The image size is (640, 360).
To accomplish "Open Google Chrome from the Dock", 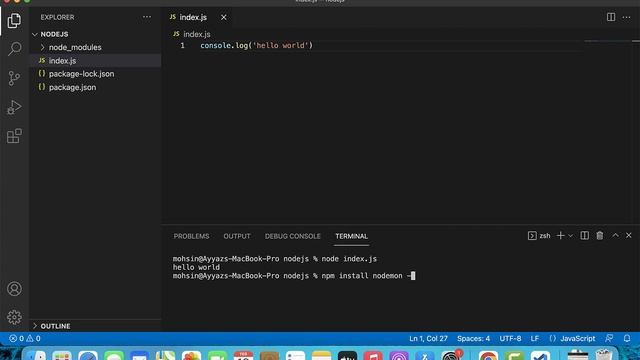I will click(x=488, y=356).
